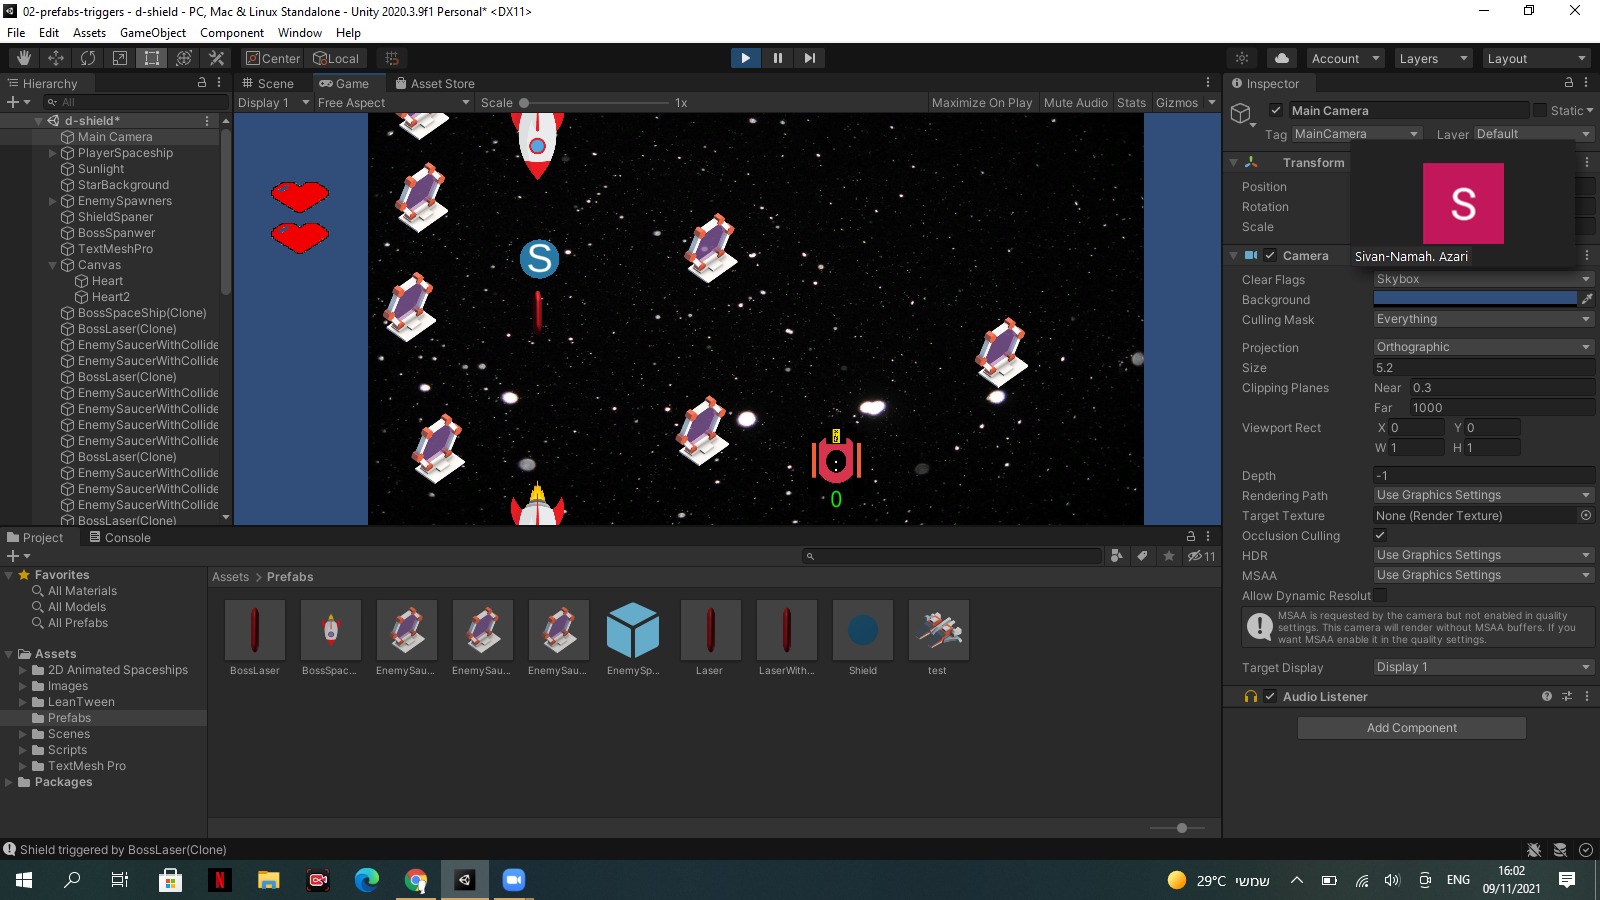Image resolution: width=1600 pixels, height=900 pixels.
Task: Select the Rect Transform tool
Action: [151, 58]
